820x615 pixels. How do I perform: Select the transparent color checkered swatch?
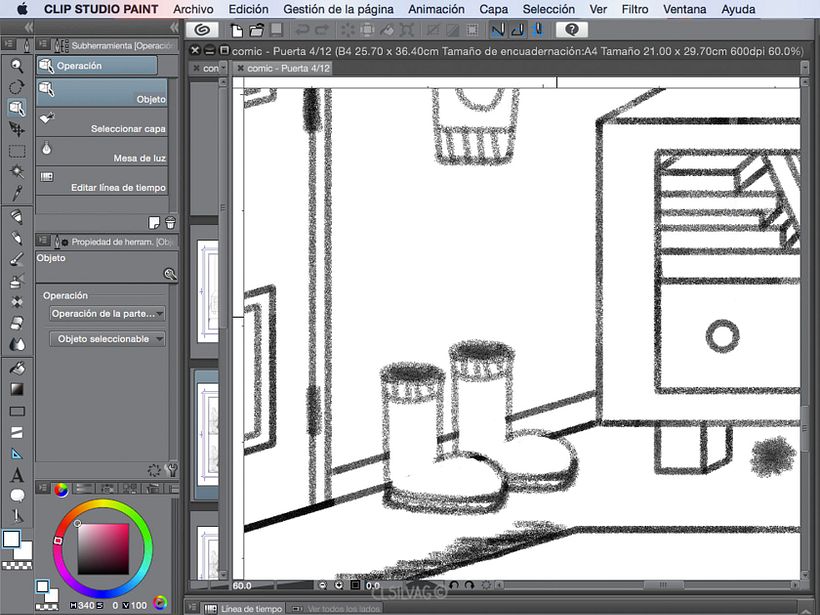(16, 565)
